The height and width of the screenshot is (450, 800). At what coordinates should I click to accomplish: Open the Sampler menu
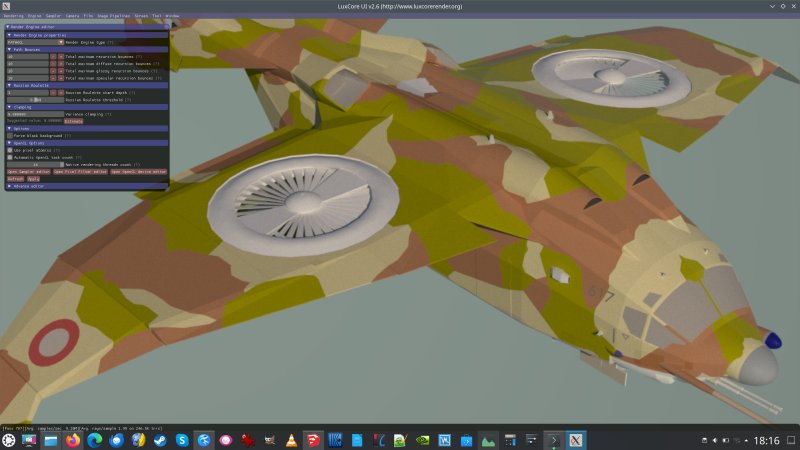pos(54,16)
